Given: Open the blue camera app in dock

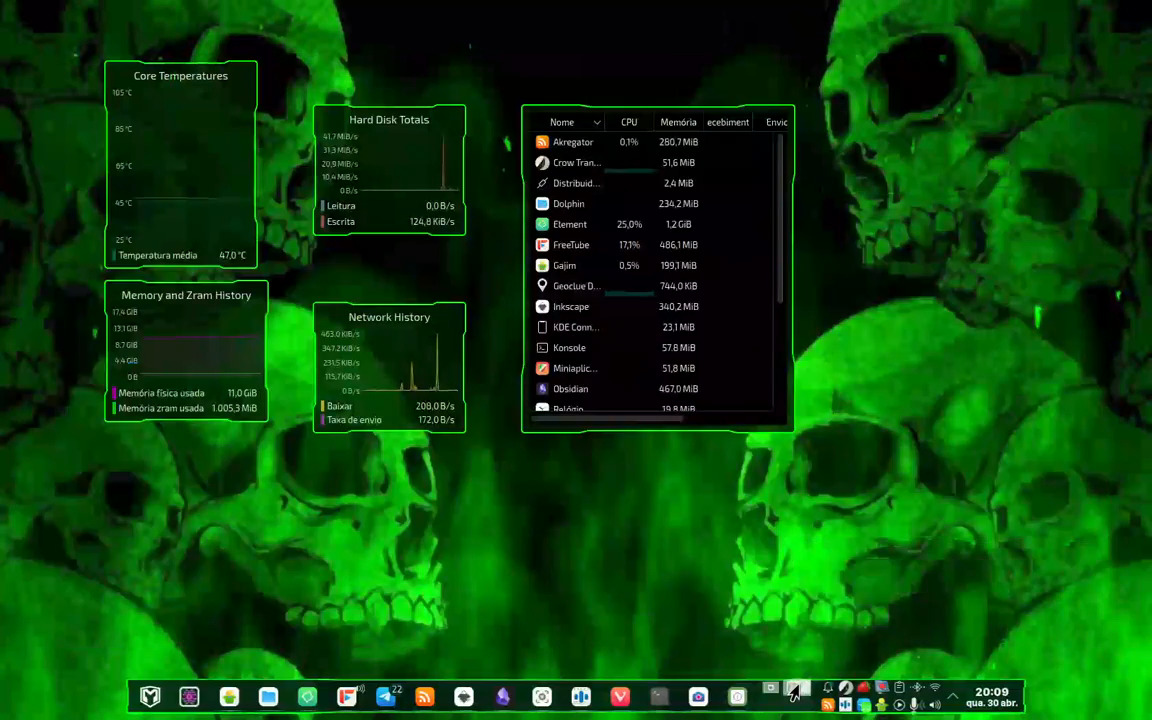Looking at the screenshot, I should tap(698, 696).
